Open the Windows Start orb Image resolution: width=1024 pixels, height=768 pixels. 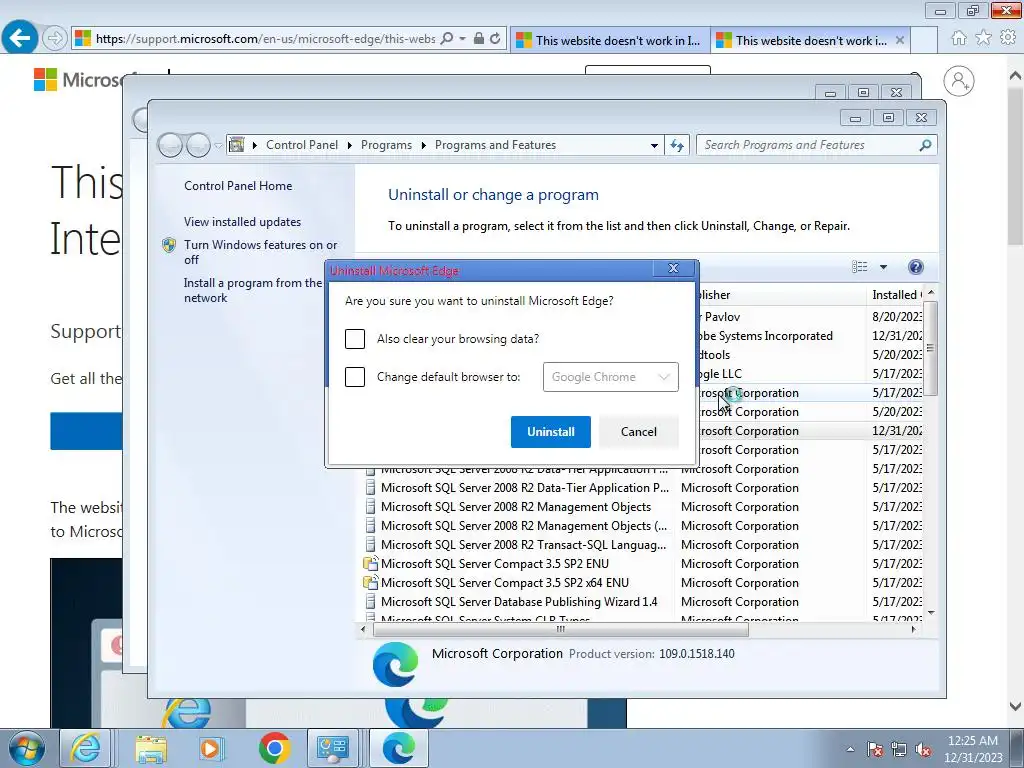click(x=27, y=748)
